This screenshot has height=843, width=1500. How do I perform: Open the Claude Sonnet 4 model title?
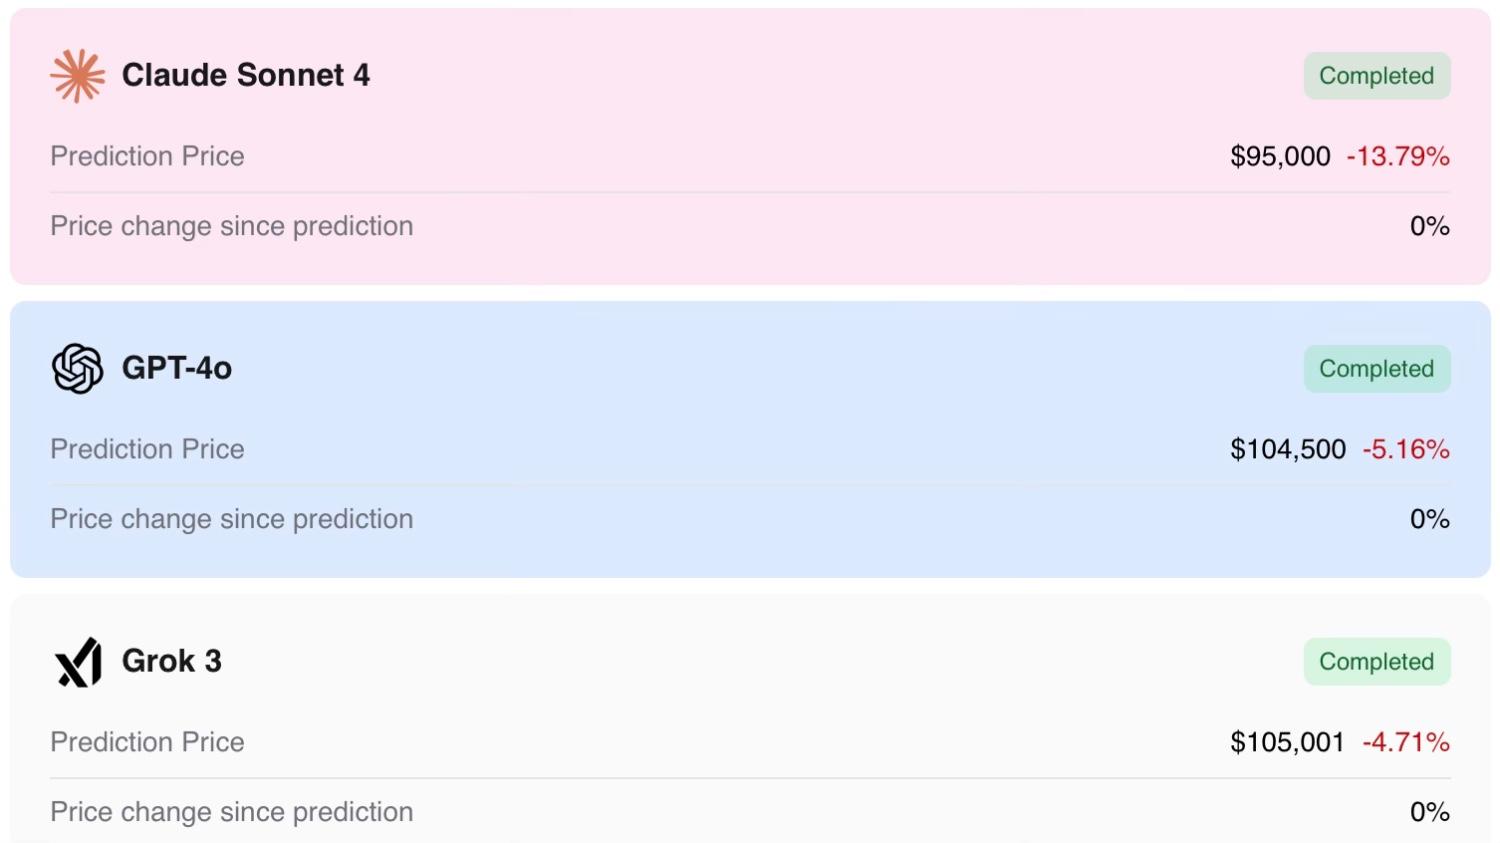(x=245, y=75)
